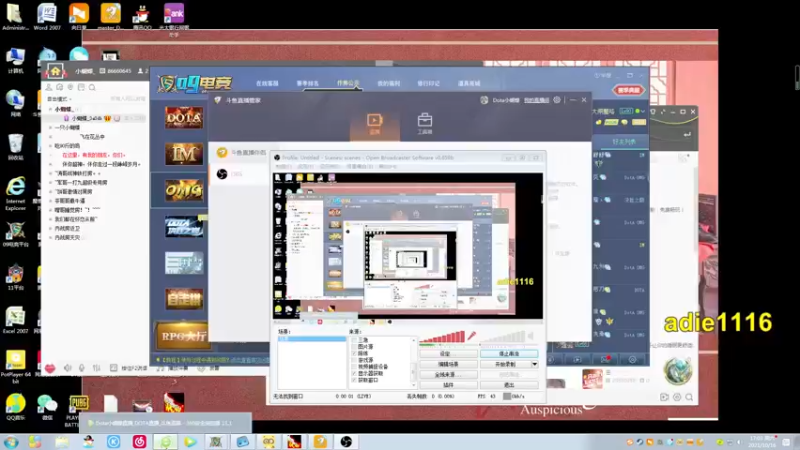Switch to the 好友列表 tab on right panel
The image size is (800, 450).
point(623,142)
